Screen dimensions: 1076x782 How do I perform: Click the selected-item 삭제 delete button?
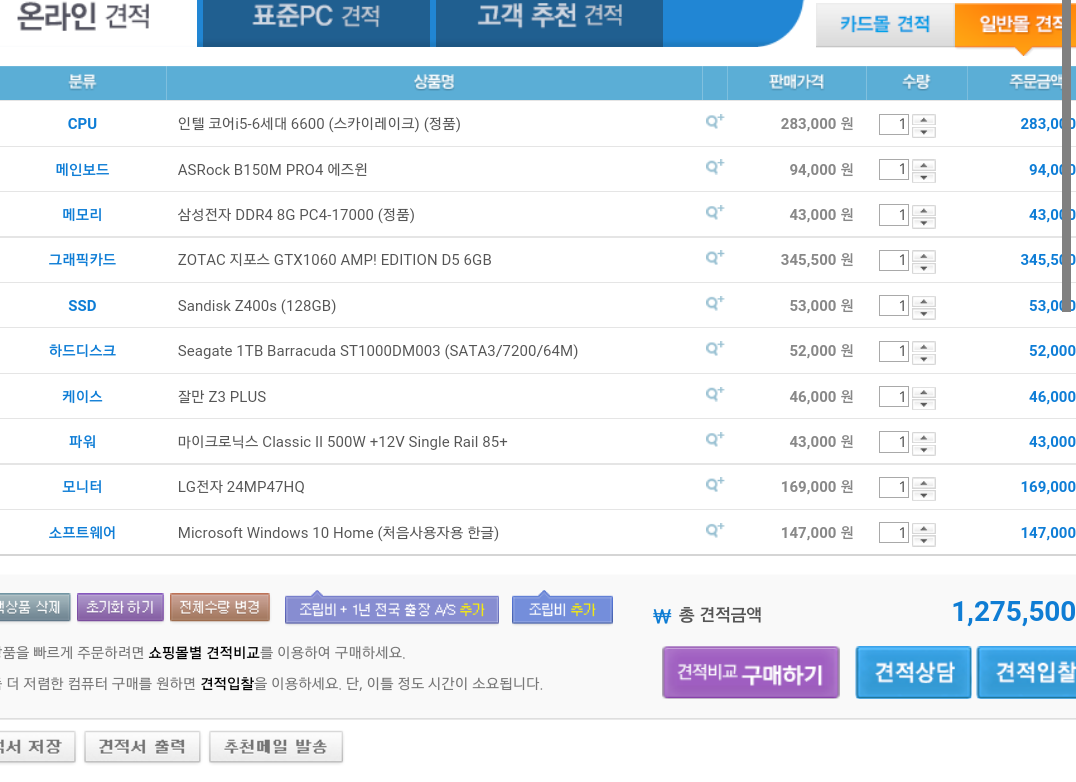(x=34, y=607)
